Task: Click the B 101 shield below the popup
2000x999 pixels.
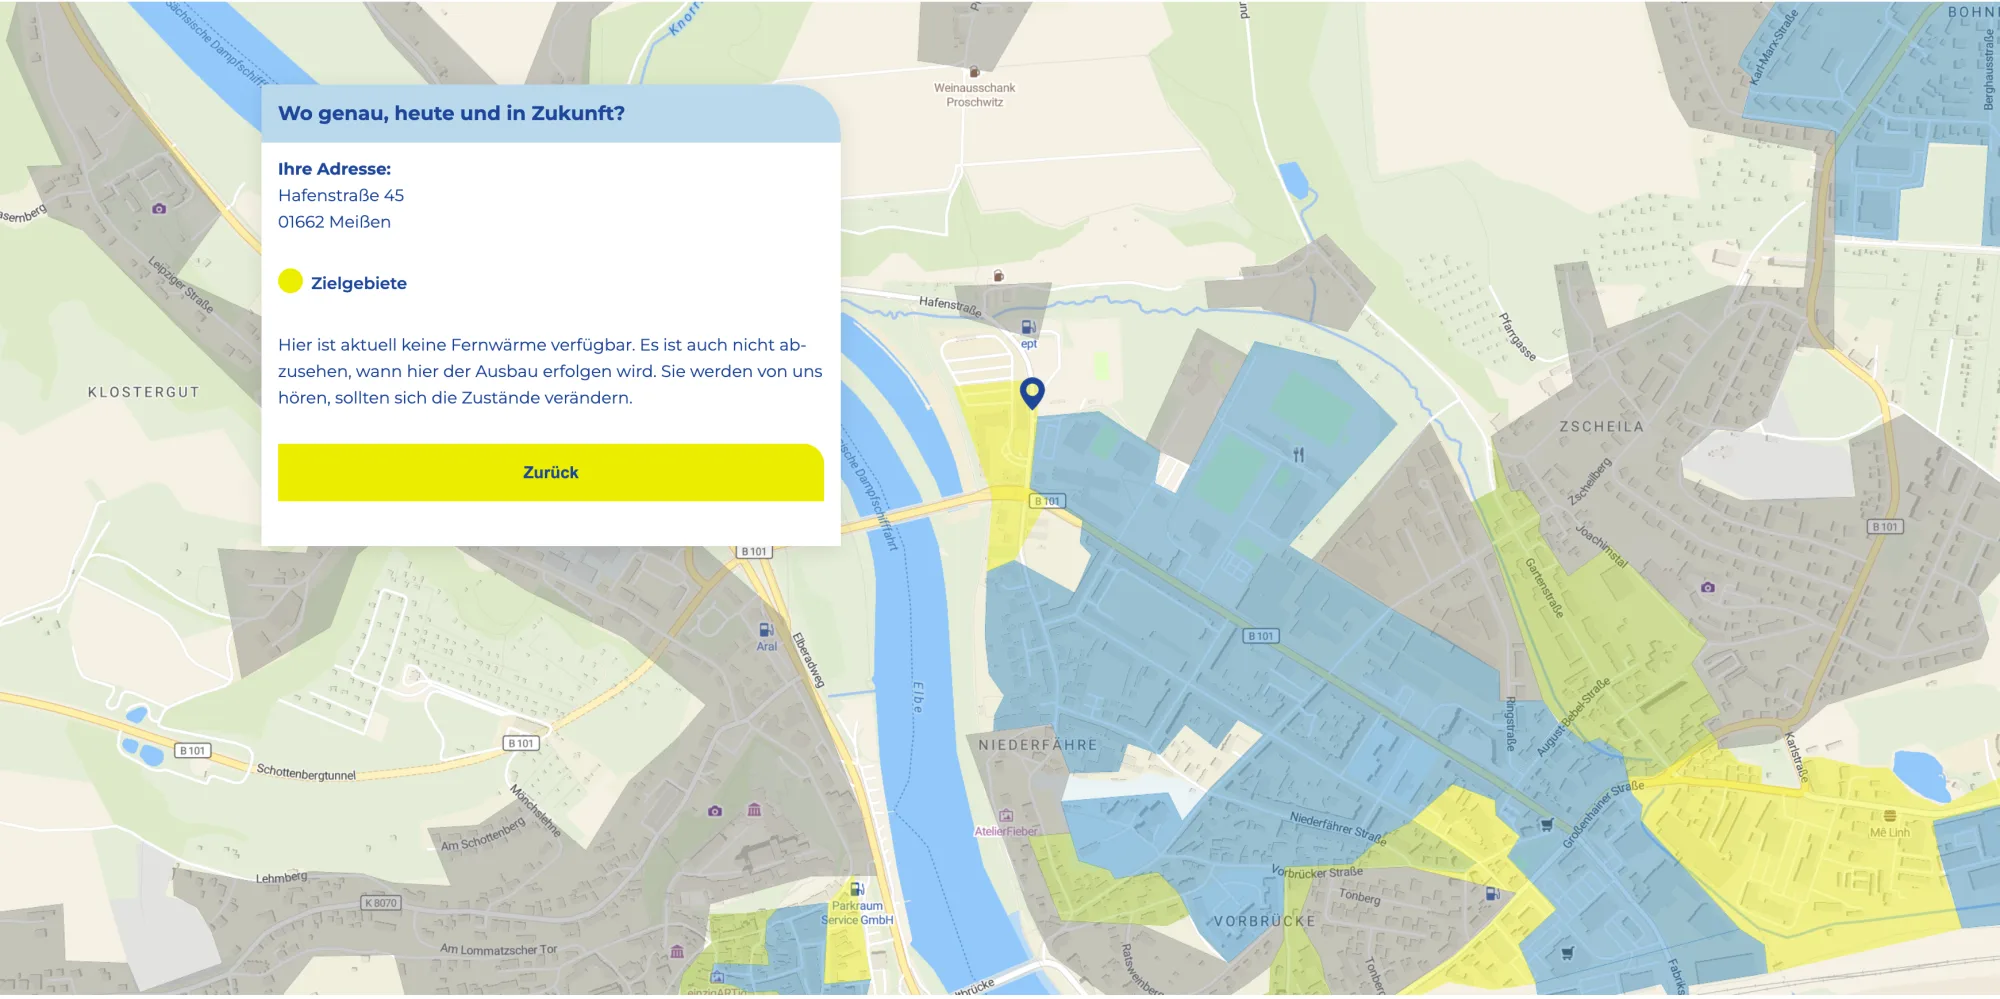Action: (x=755, y=552)
